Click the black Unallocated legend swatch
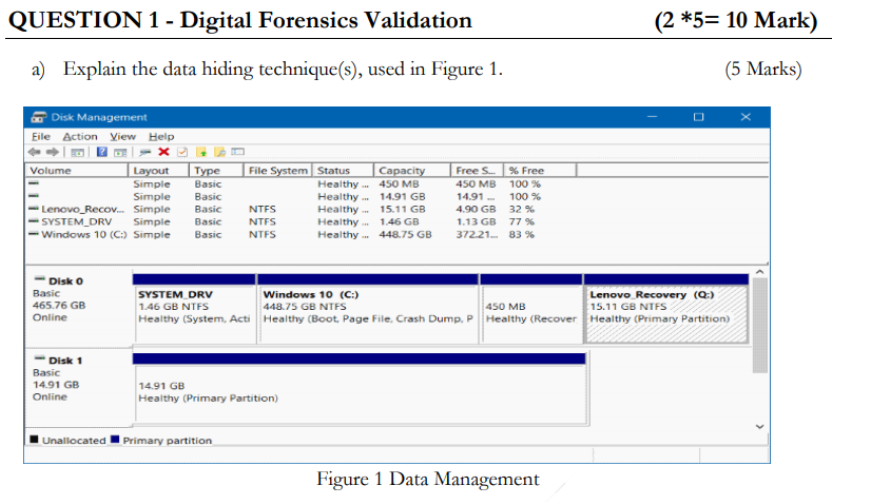 click(34, 439)
